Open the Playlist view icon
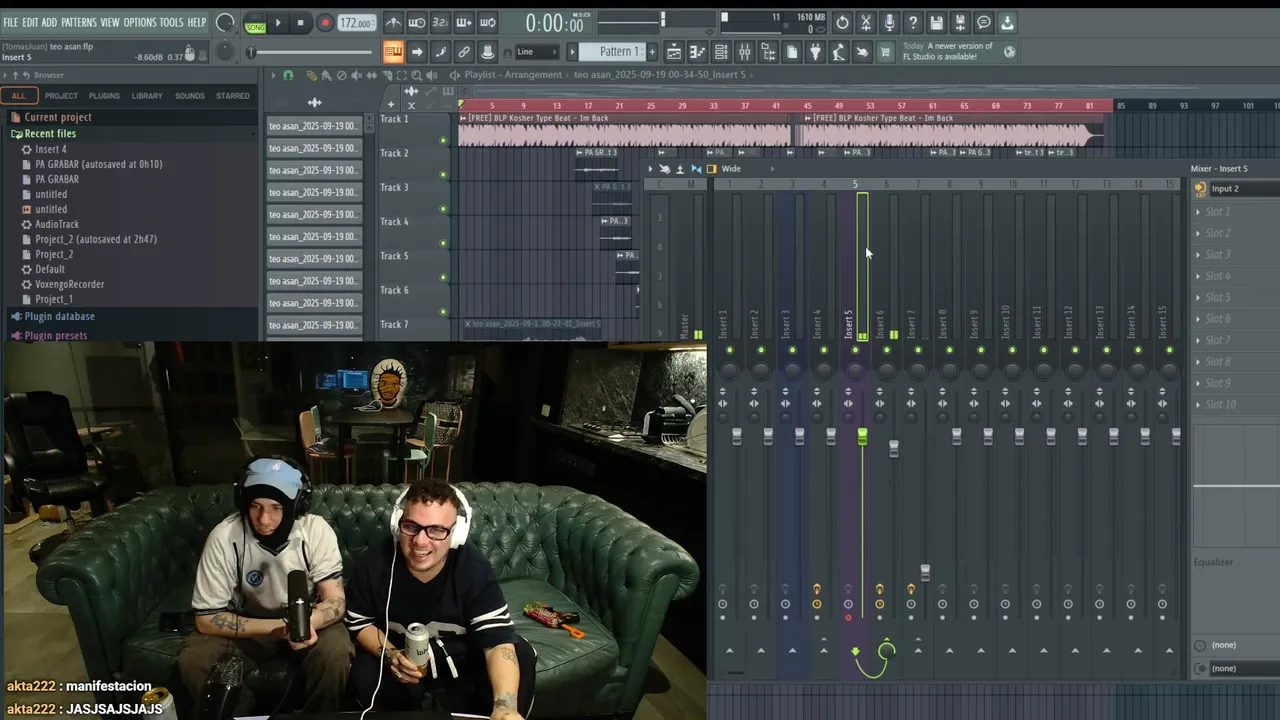Image resolution: width=1280 pixels, height=720 pixels. 674,52
